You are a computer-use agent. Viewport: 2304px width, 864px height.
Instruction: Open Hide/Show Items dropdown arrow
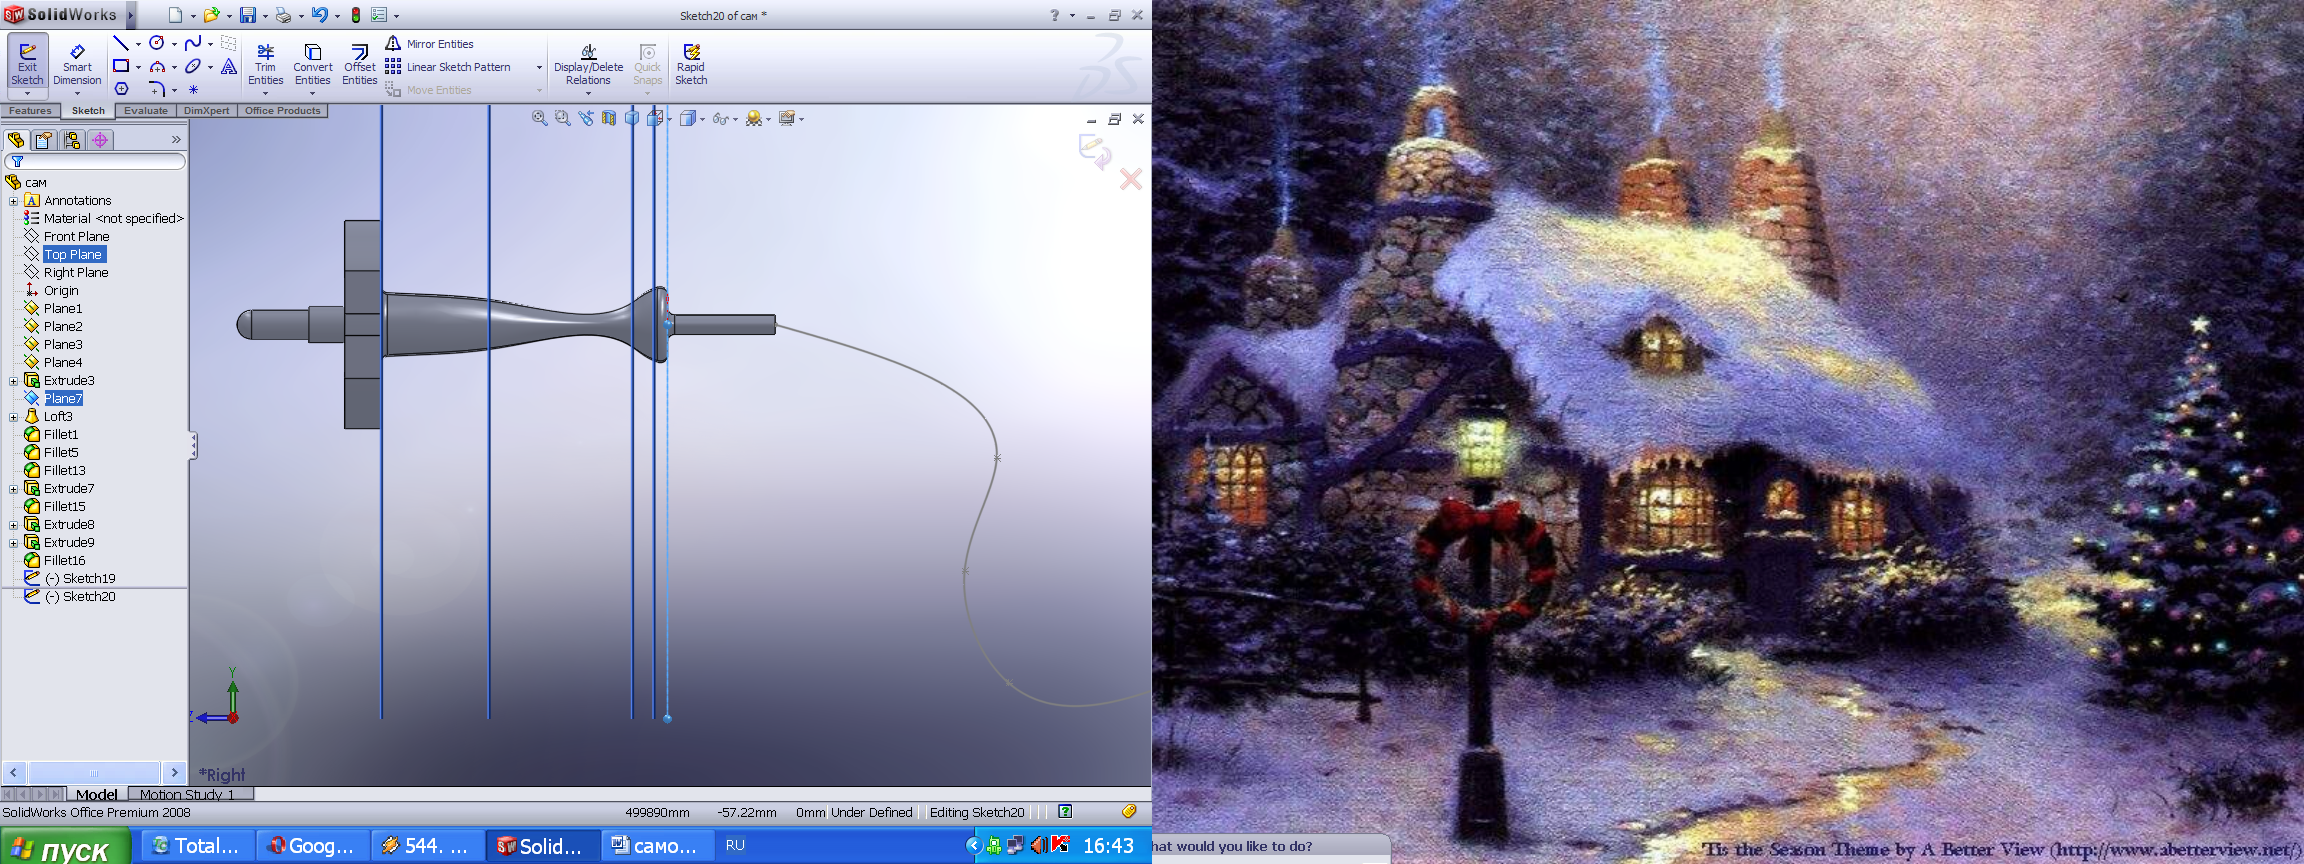(x=735, y=119)
